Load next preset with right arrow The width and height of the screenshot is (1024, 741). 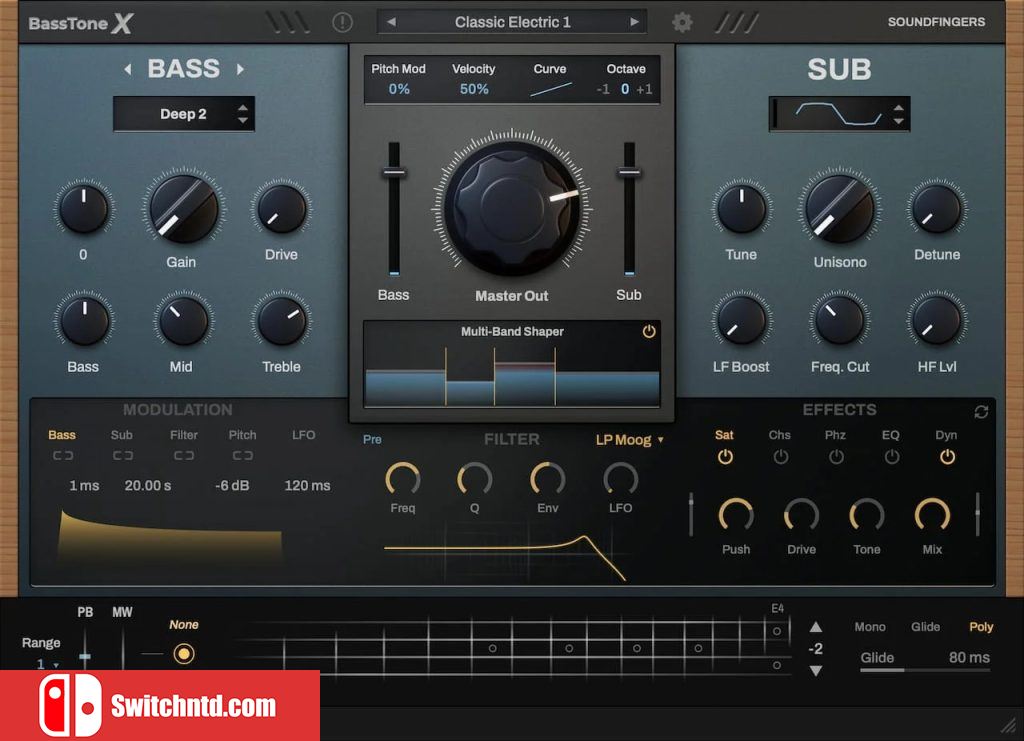click(x=633, y=22)
